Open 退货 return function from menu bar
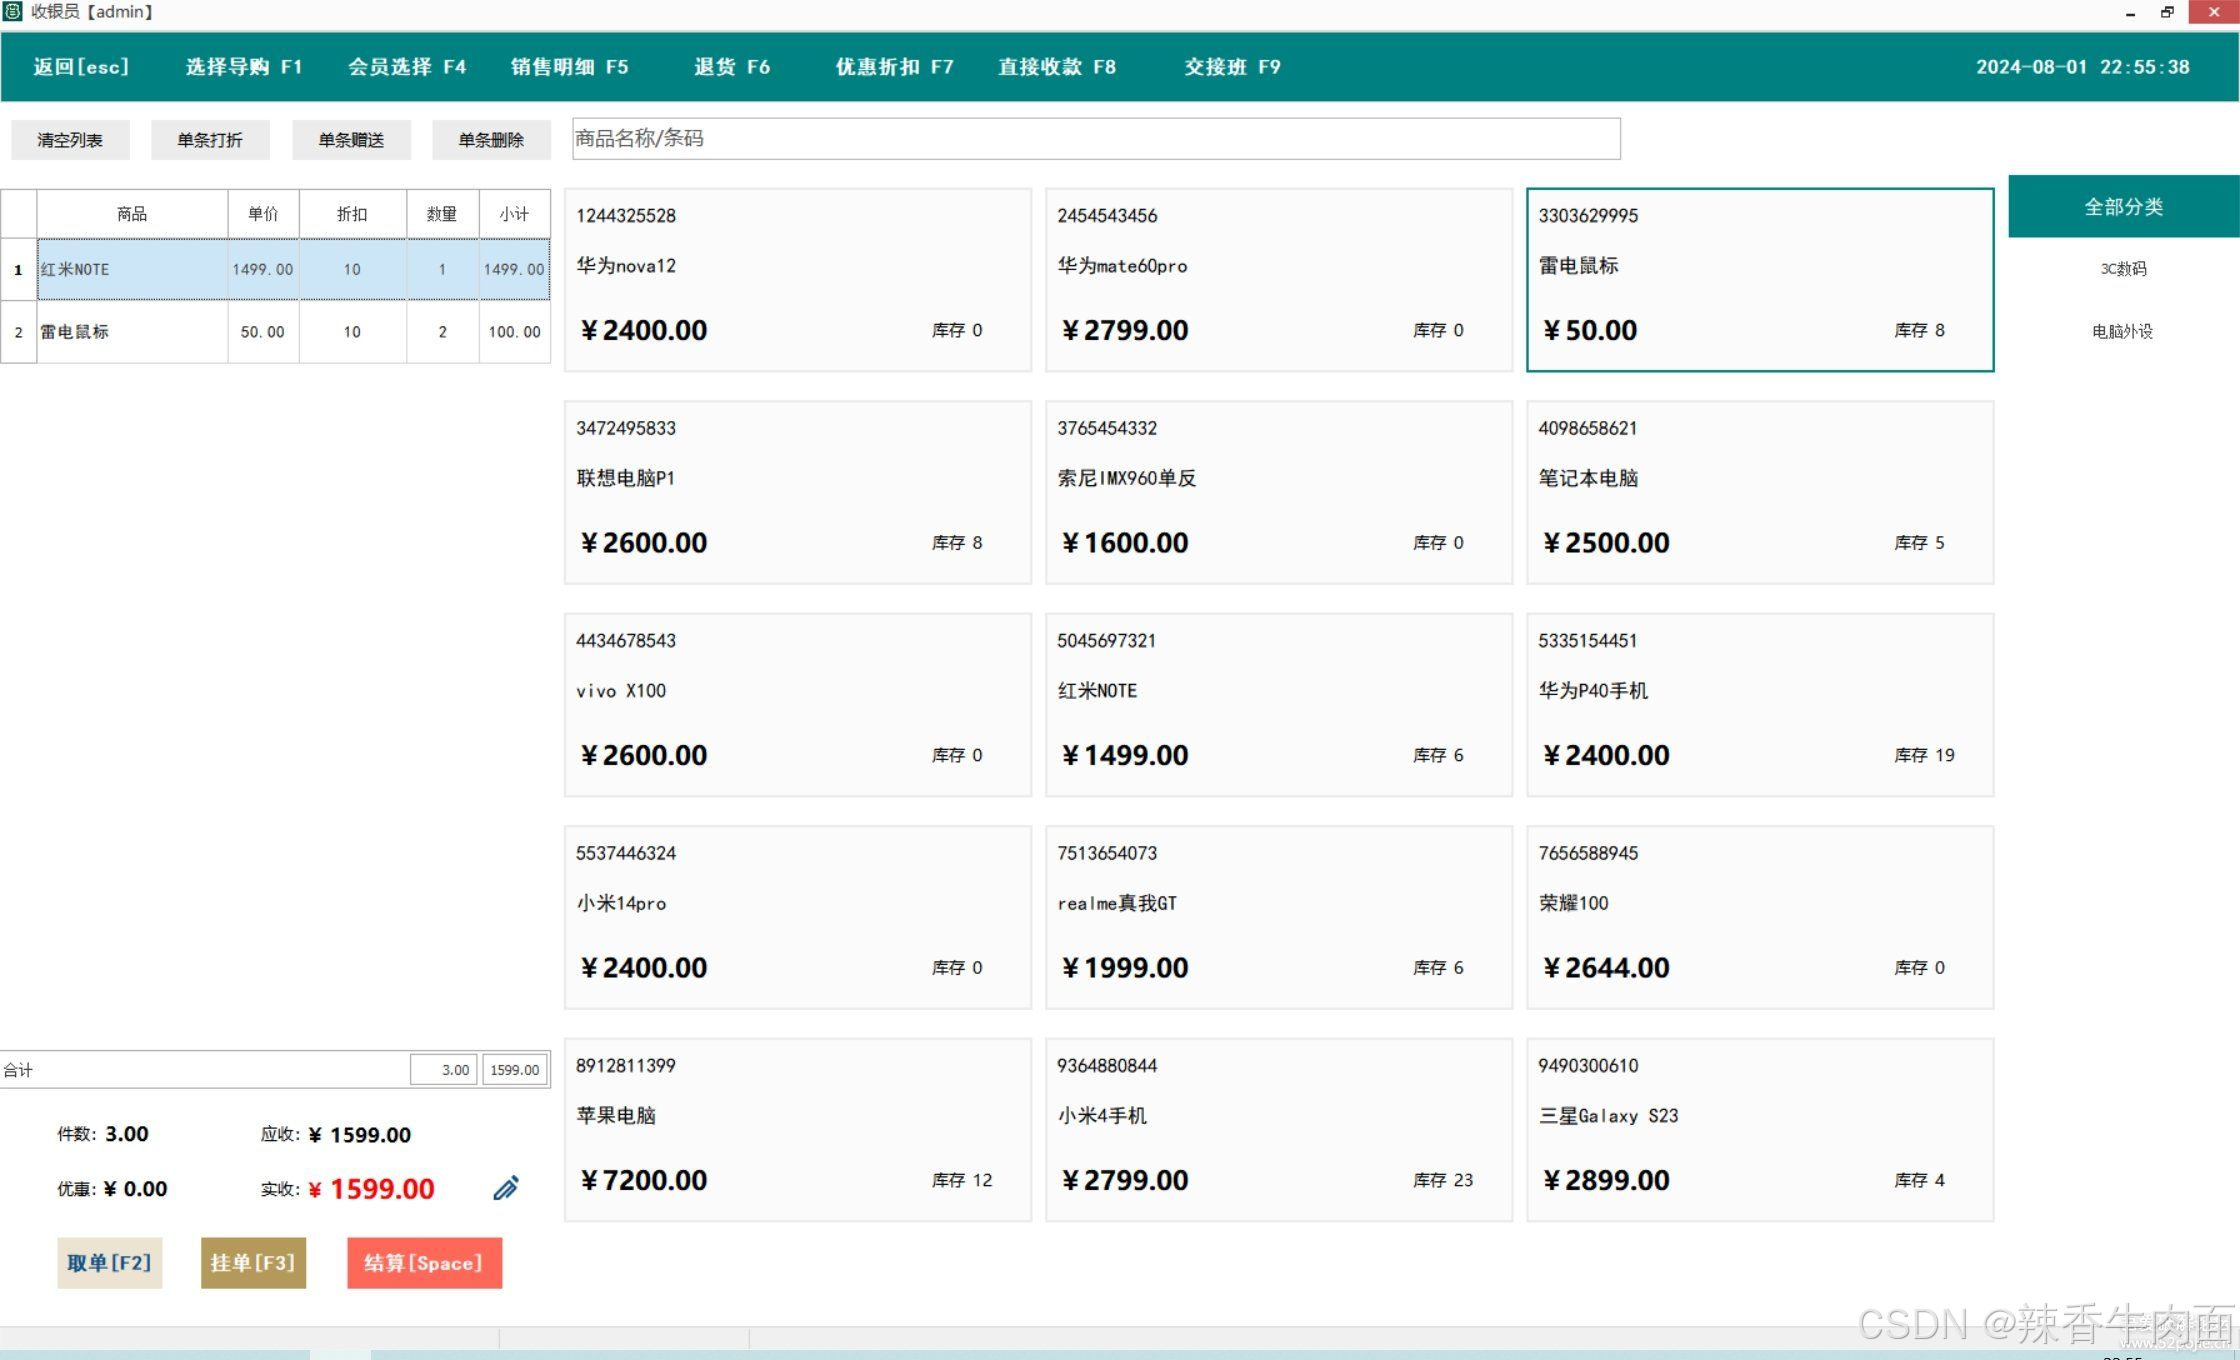2240x1360 pixels. (731, 67)
